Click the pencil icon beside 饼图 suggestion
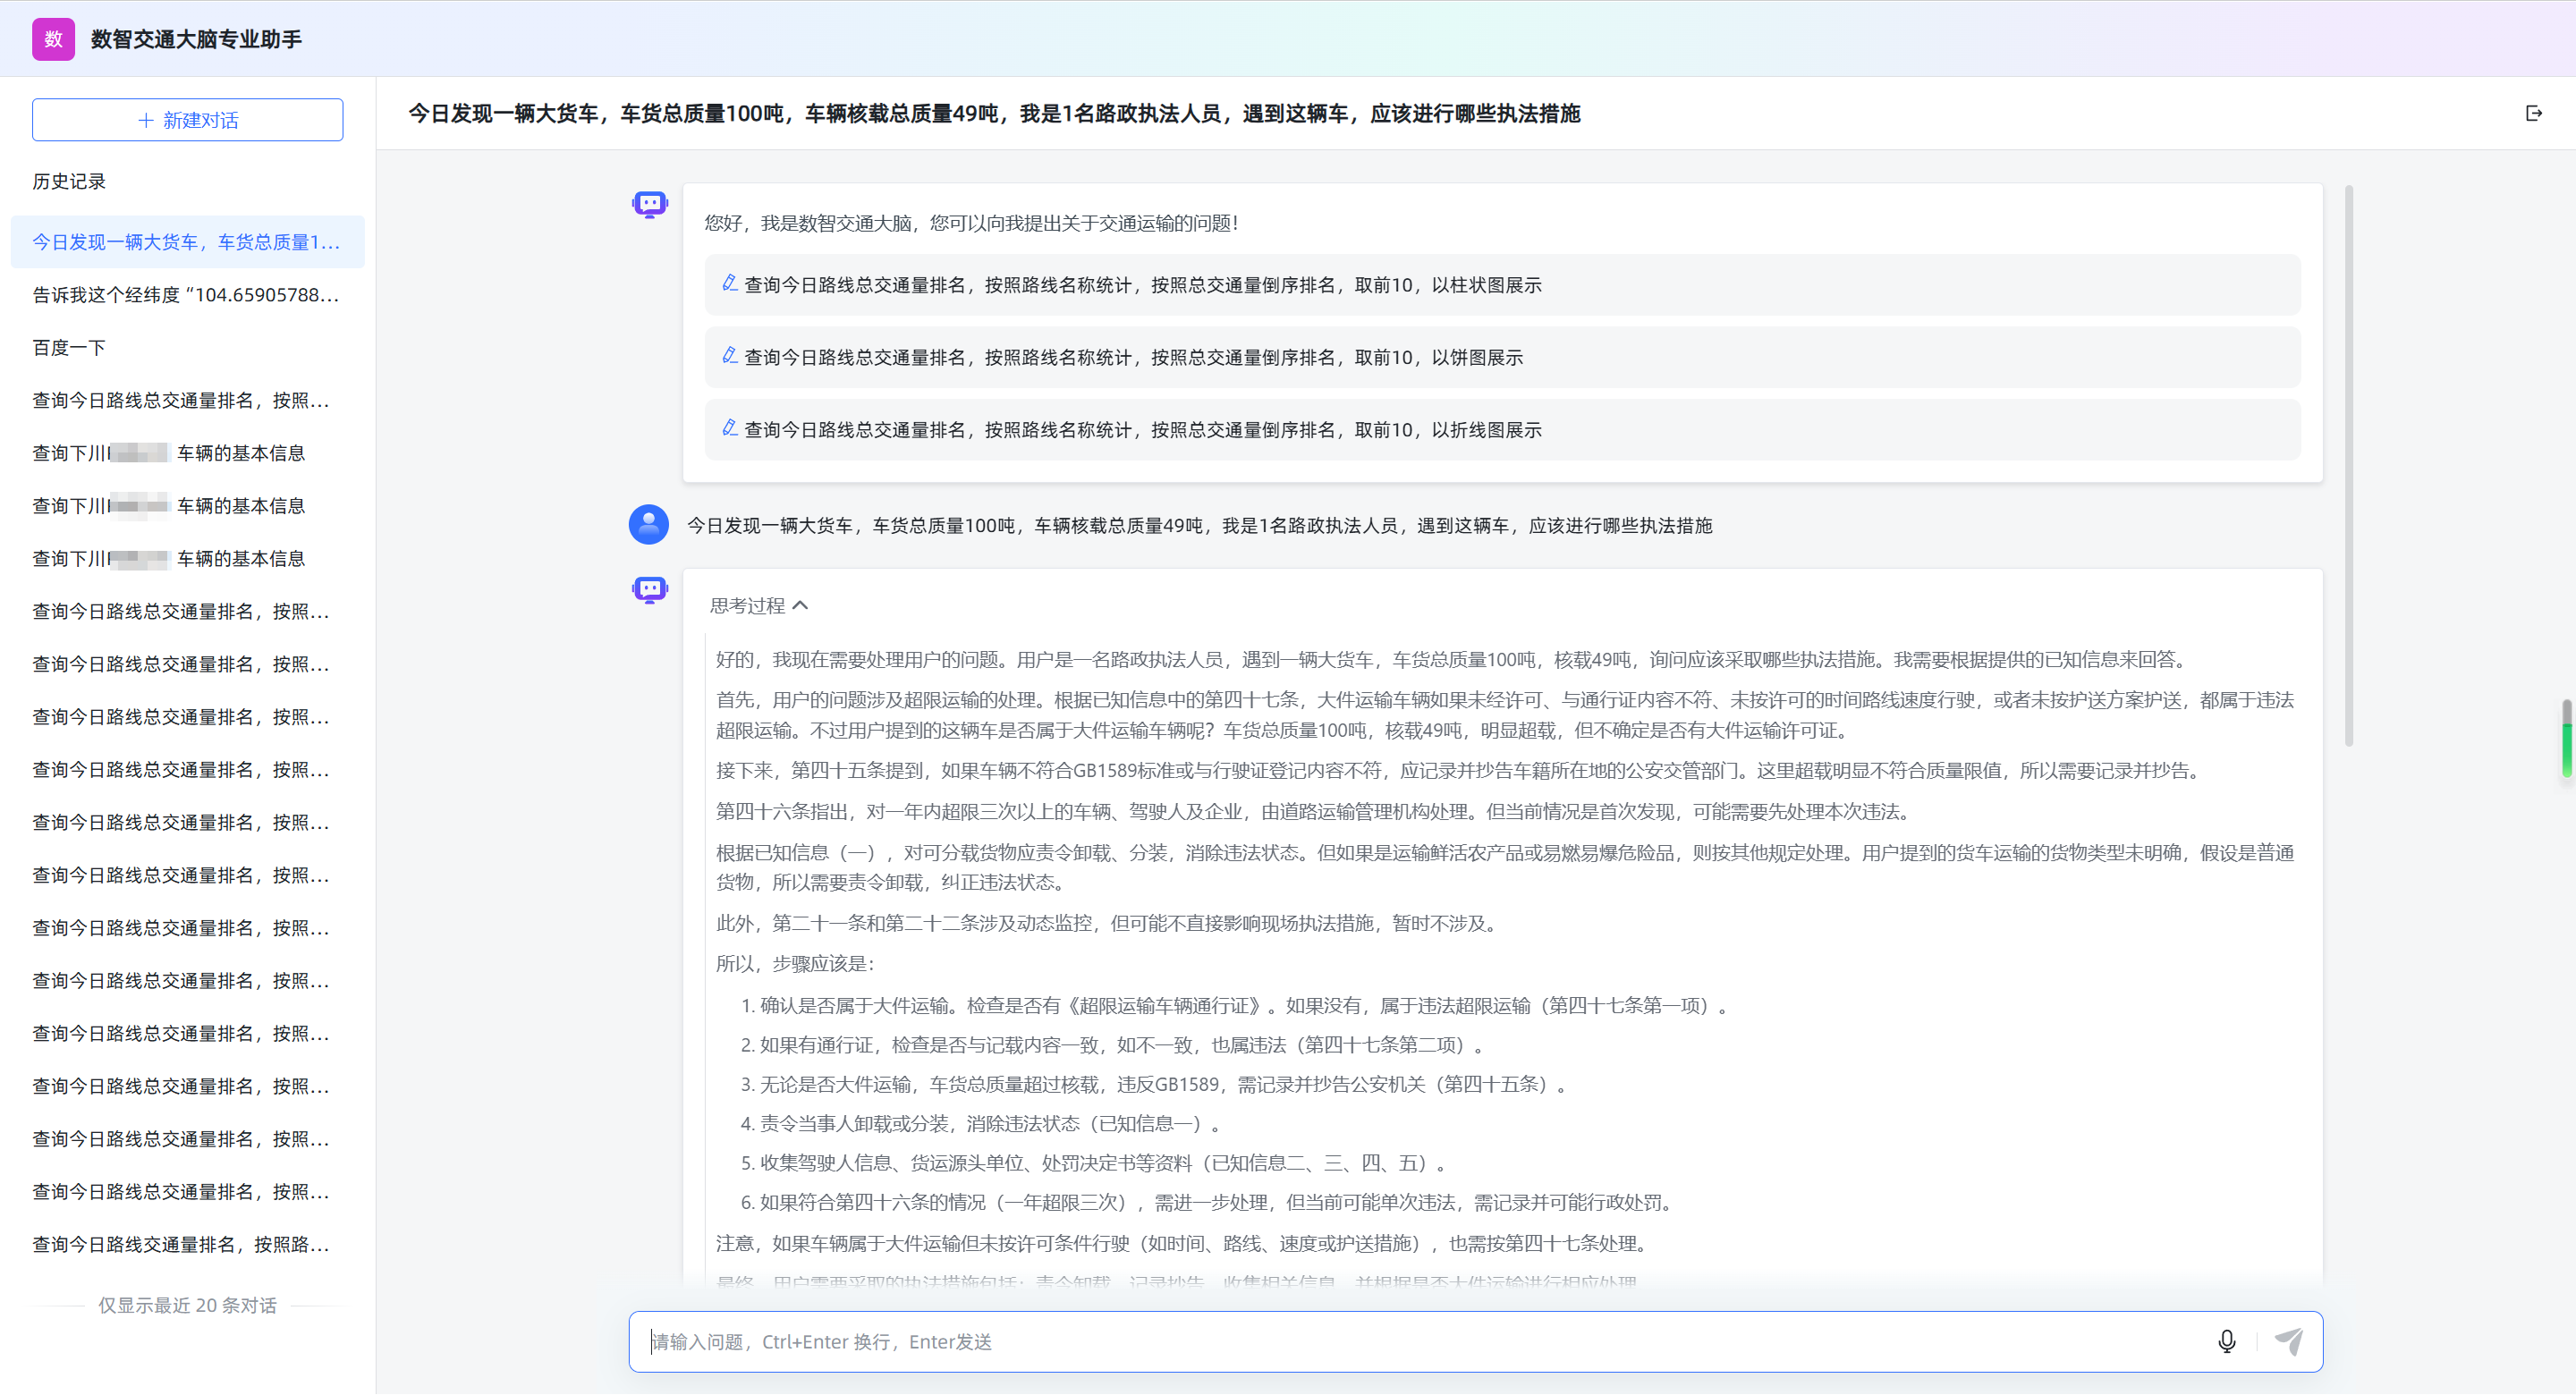The image size is (2576, 1395). (x=730, y=356)
